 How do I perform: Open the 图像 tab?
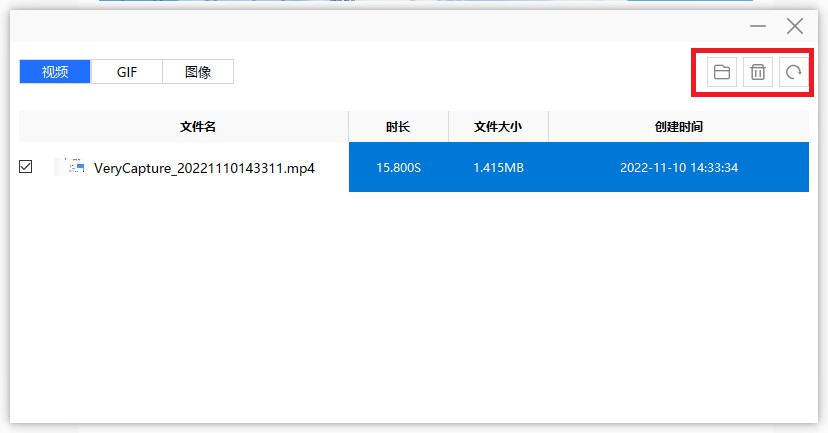(198, 72)
